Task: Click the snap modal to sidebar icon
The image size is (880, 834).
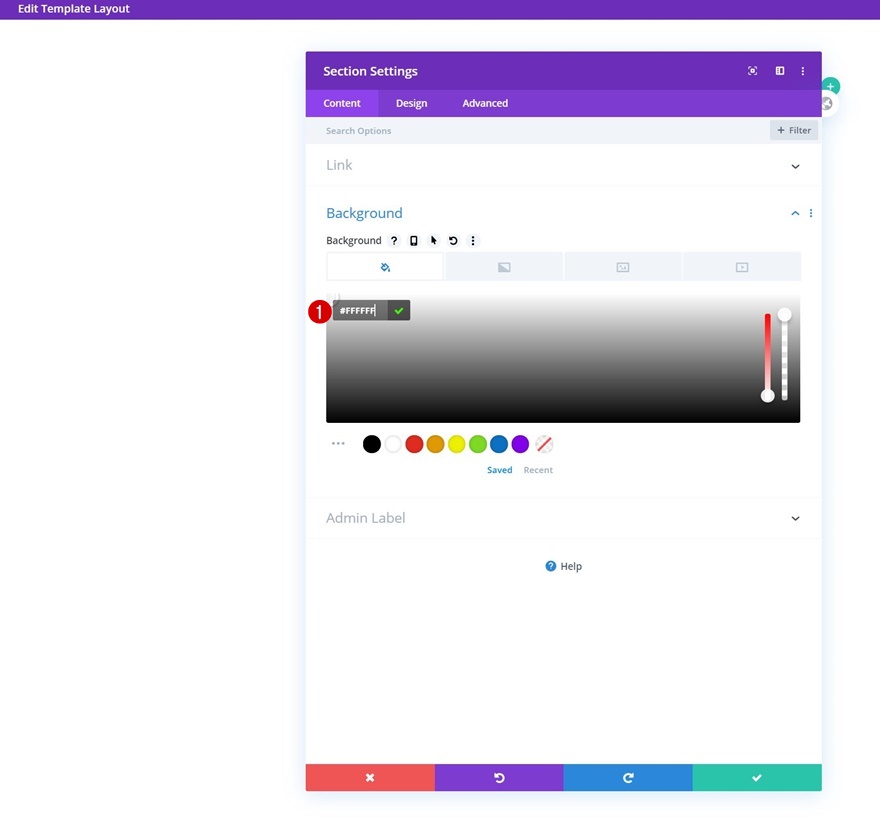Action: pyautogui.click(x=780, y=71)
